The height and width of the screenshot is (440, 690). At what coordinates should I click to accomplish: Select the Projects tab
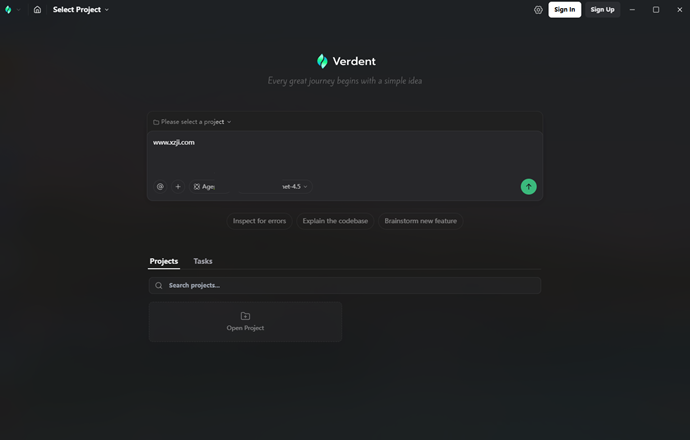(x=164, y=261)
